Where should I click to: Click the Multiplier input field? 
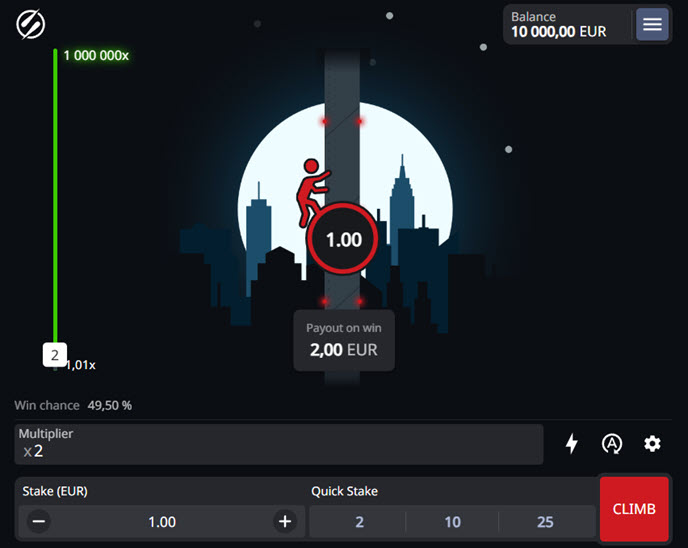pyautogui.click(x=279, y=444)
